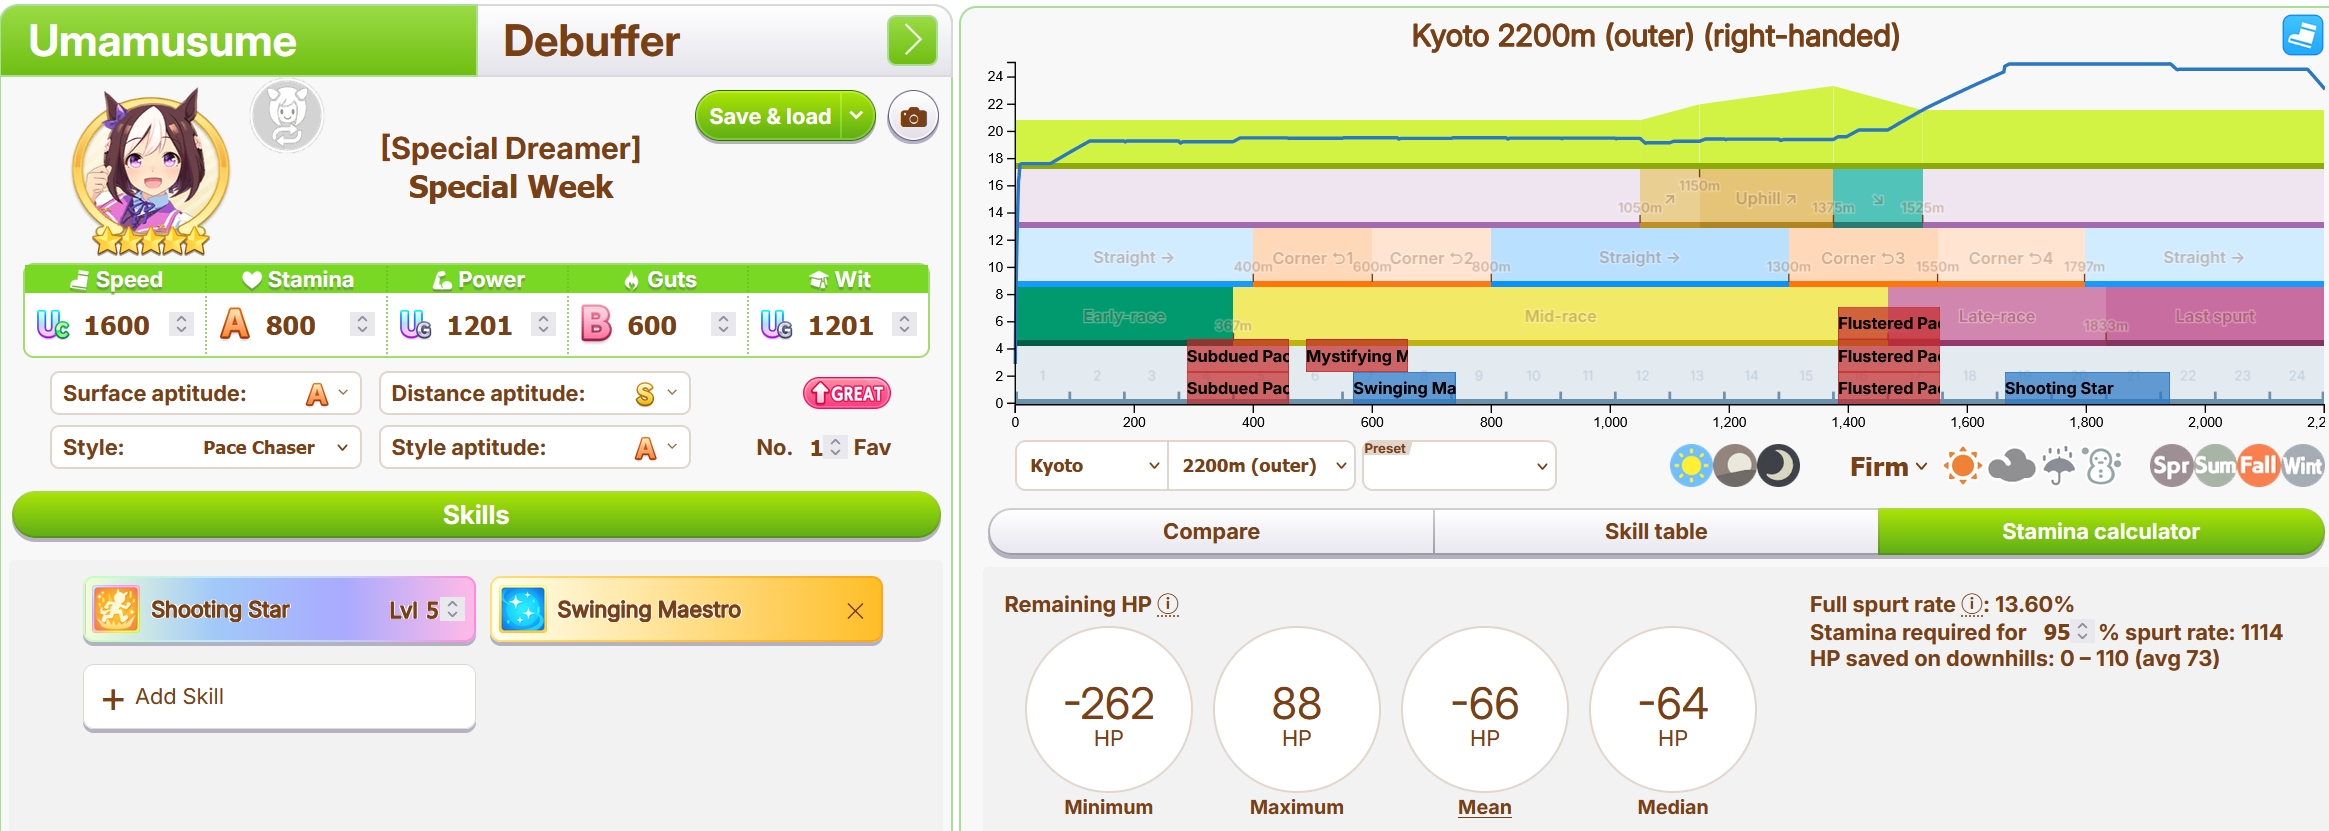Switch to the Umamusume tab
Screen dimensions: 2329x831
point(239,41)
